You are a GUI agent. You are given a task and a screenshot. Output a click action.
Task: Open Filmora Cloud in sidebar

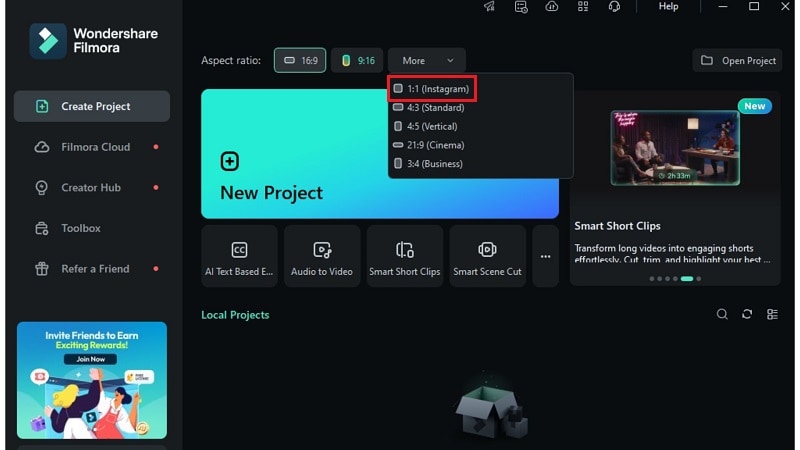(x=92, y=147)
